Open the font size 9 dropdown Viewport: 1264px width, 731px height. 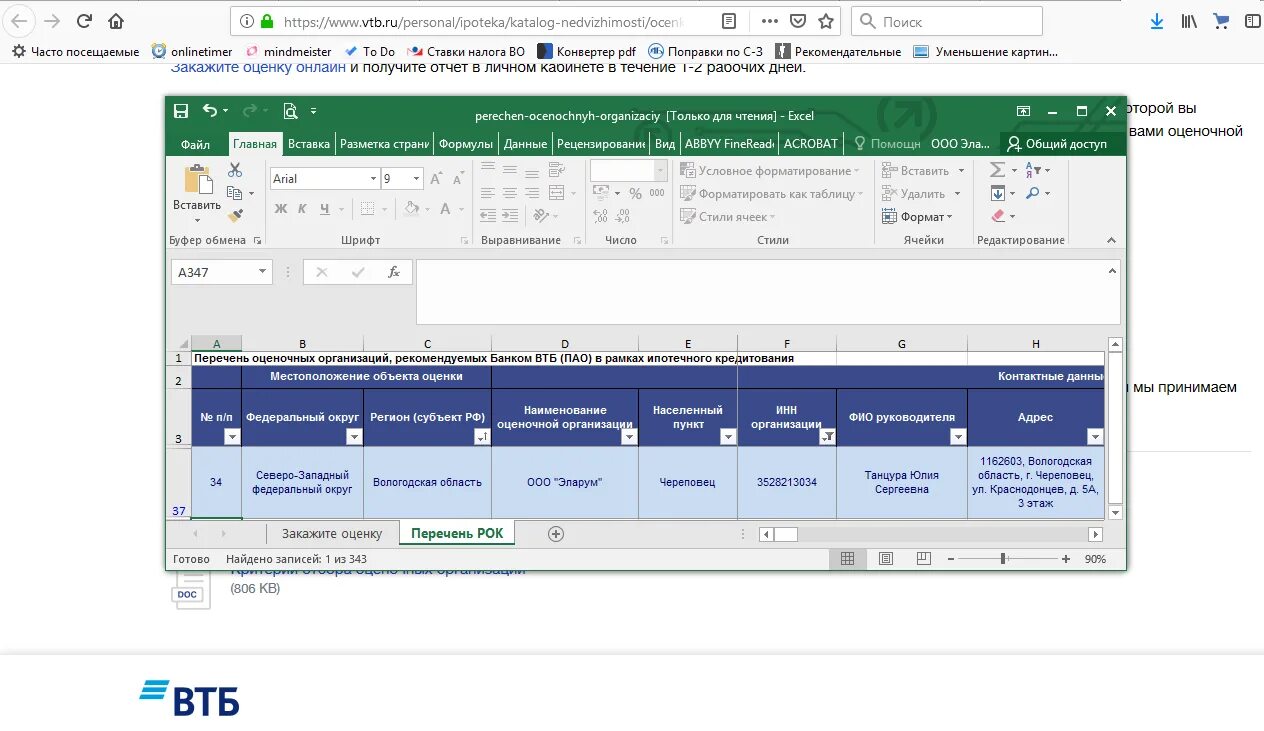417,179
